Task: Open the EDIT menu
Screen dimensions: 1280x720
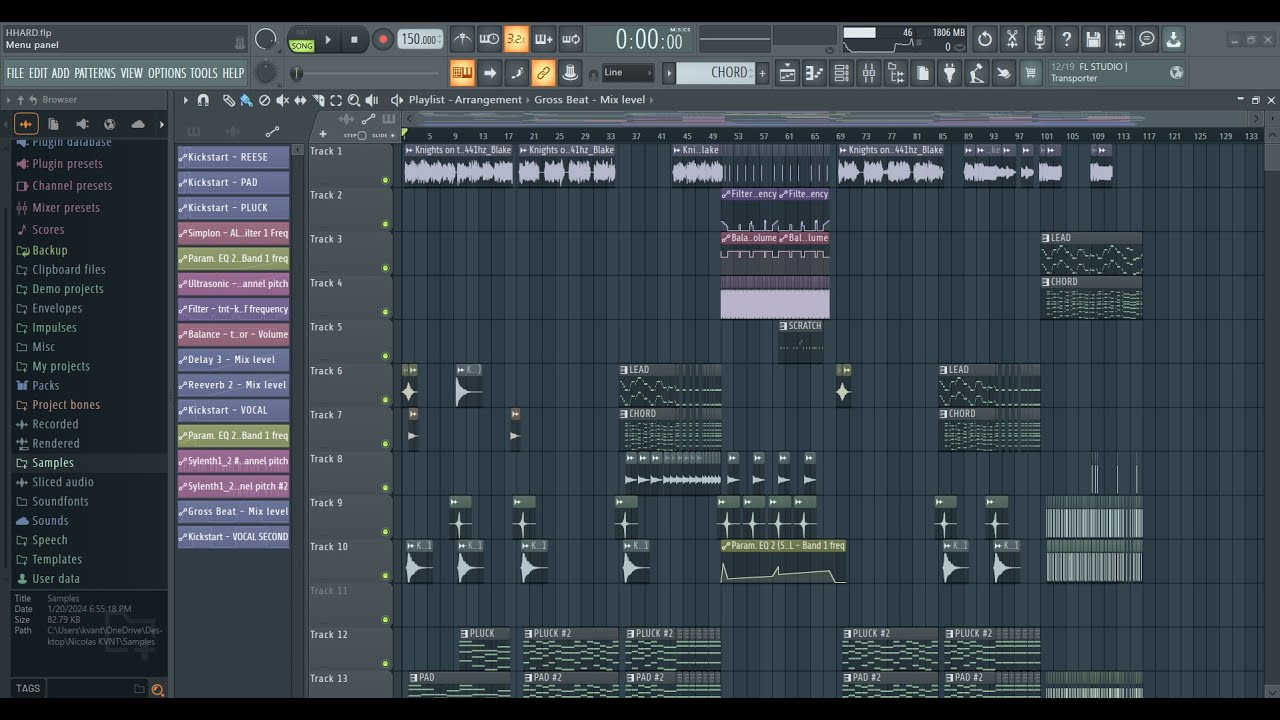Action: click(x=38, y=73)
